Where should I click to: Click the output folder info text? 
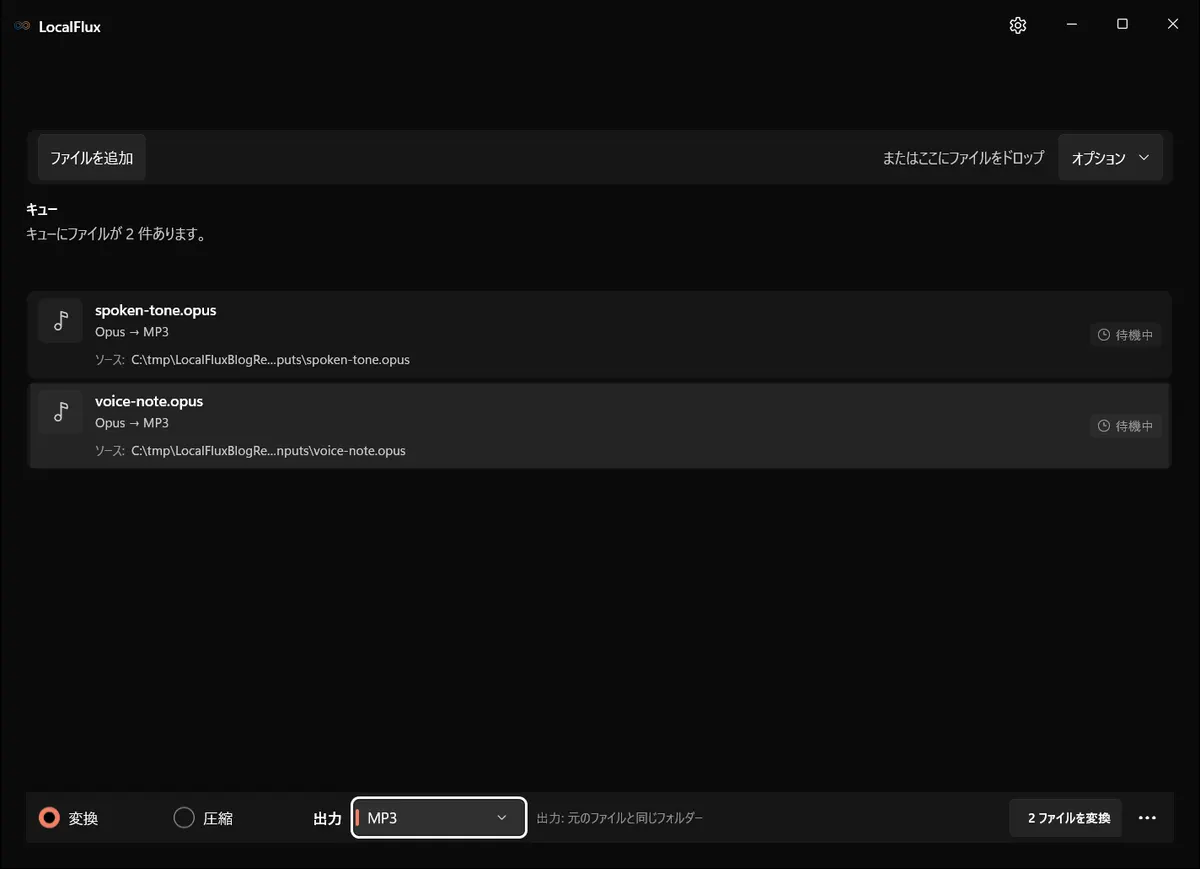click(620, 818)
